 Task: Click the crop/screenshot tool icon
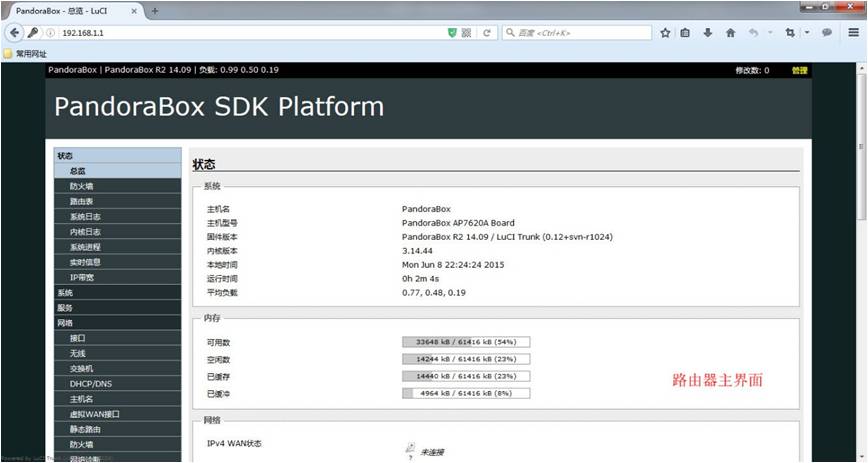pyautogui.click(x=790, y=33)
